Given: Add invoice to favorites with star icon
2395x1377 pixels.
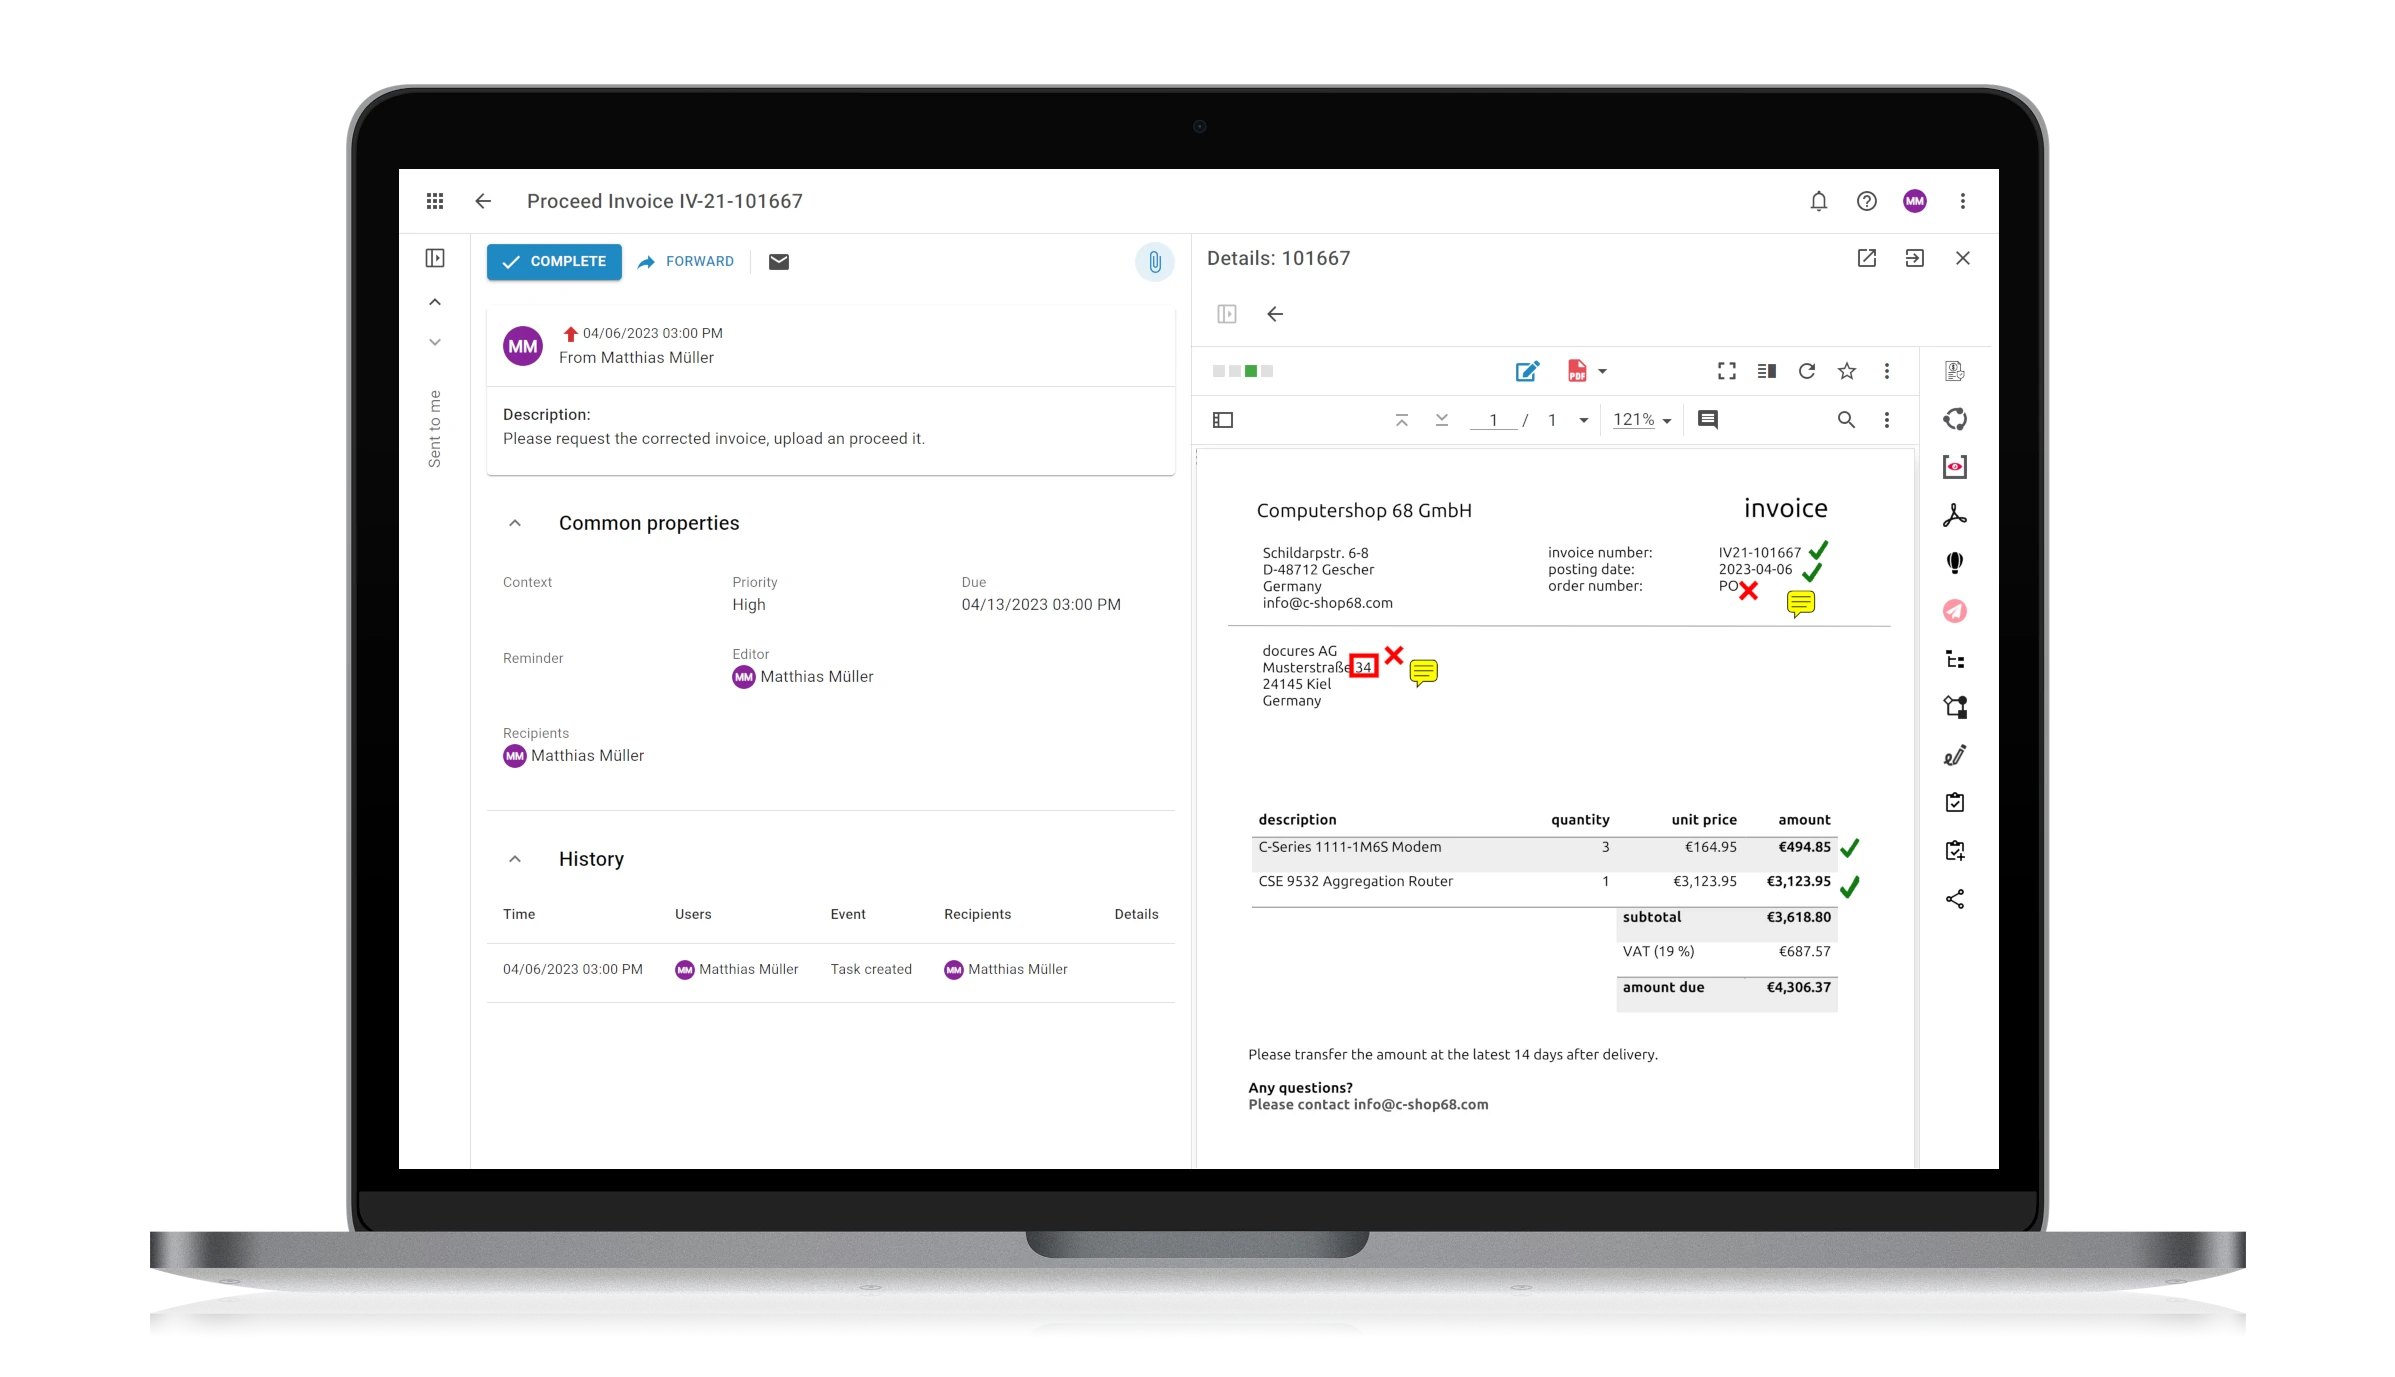Looking at the screenshot, I should tap(1847, 370).
